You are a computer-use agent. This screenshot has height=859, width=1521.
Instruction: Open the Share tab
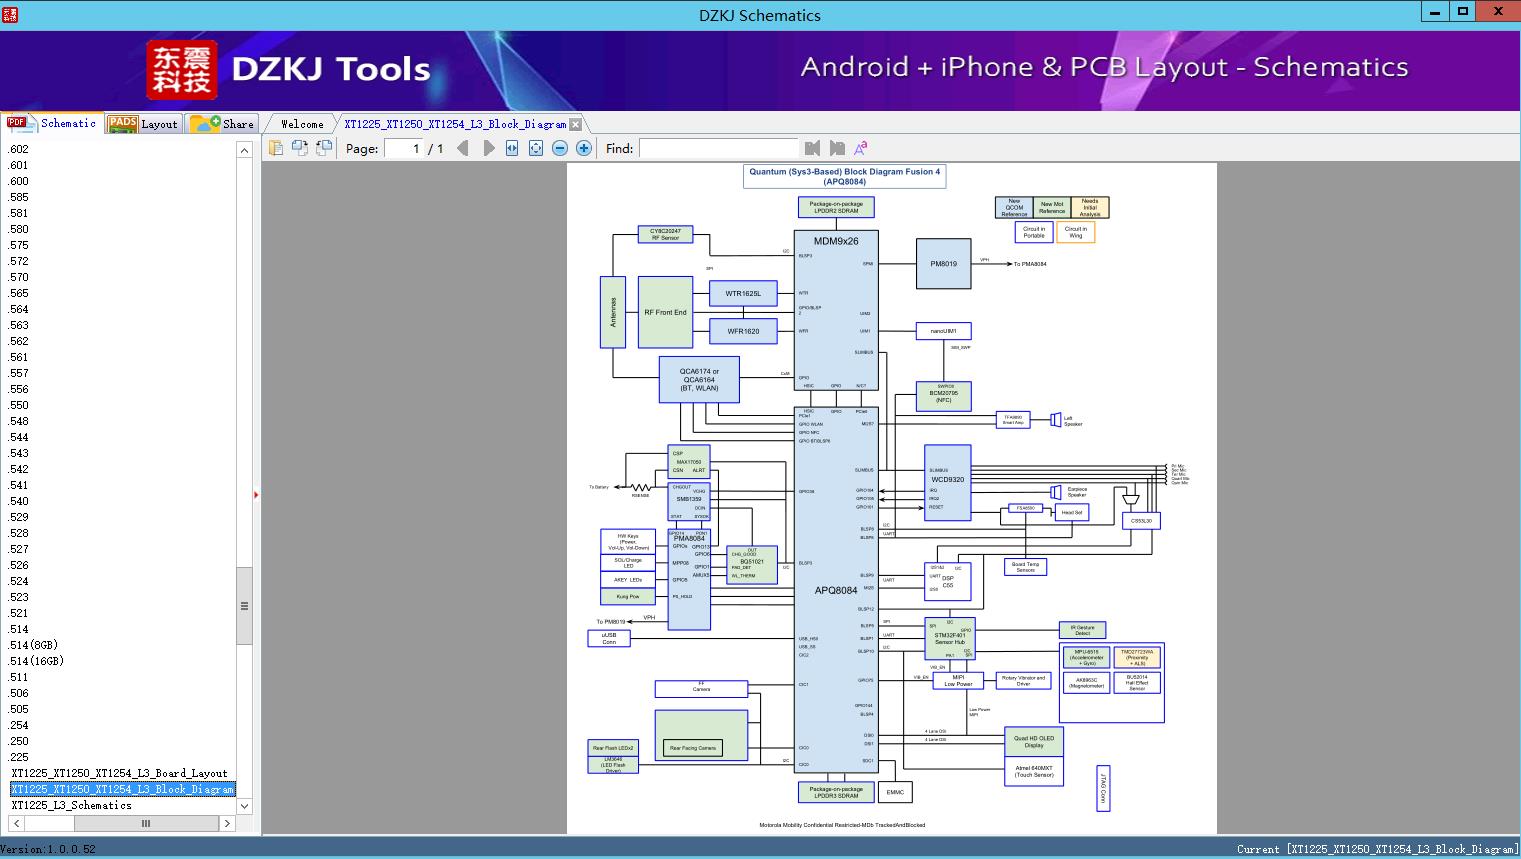[222, 123]
